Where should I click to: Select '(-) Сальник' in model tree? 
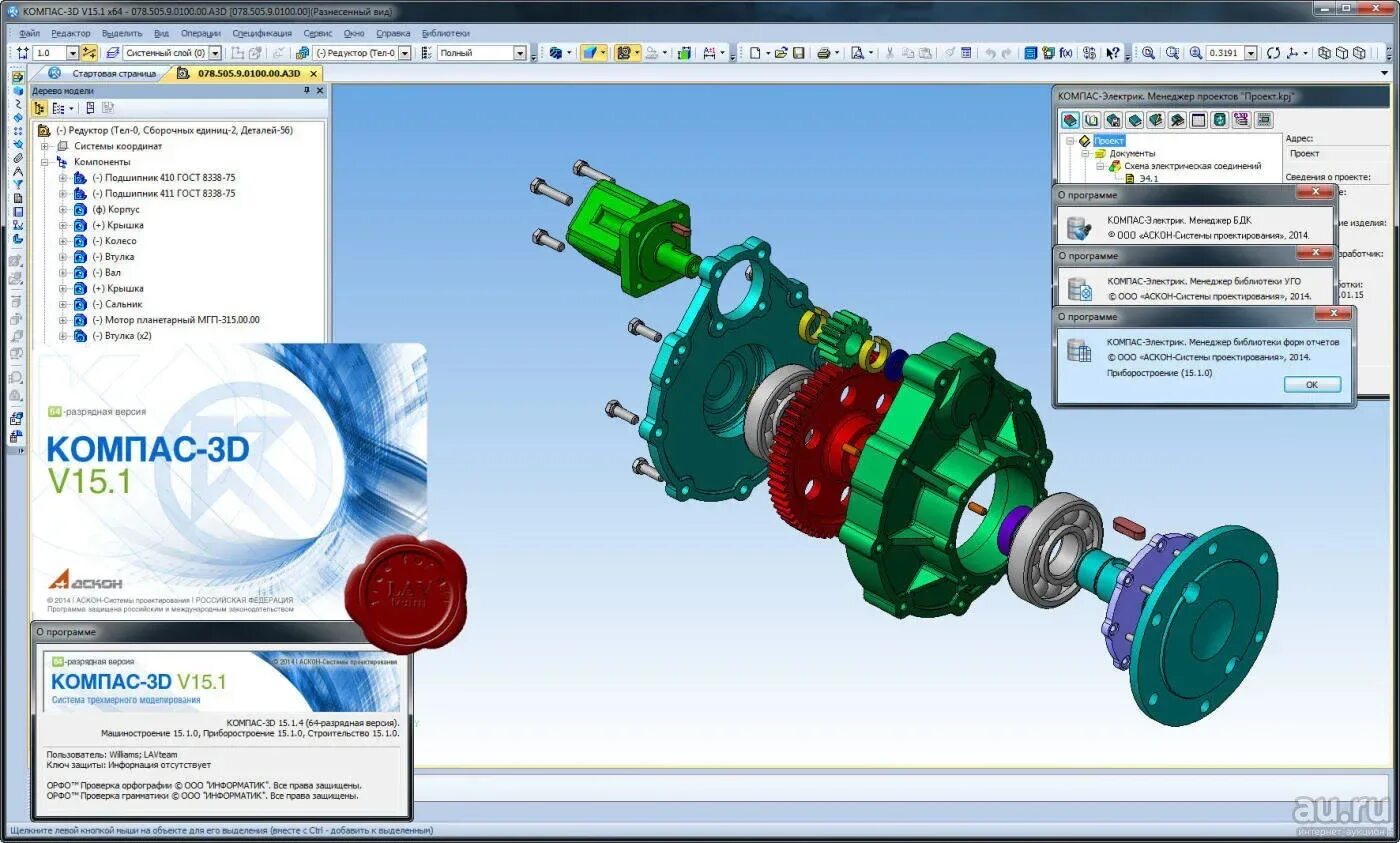click(117, 304)
